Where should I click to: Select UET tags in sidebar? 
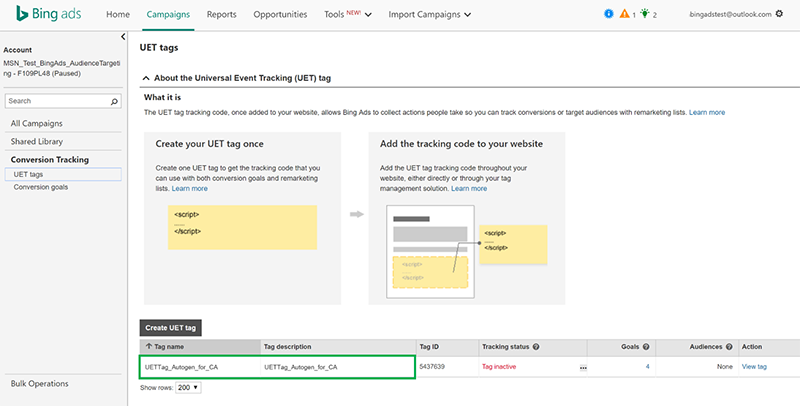click(63, 174)
